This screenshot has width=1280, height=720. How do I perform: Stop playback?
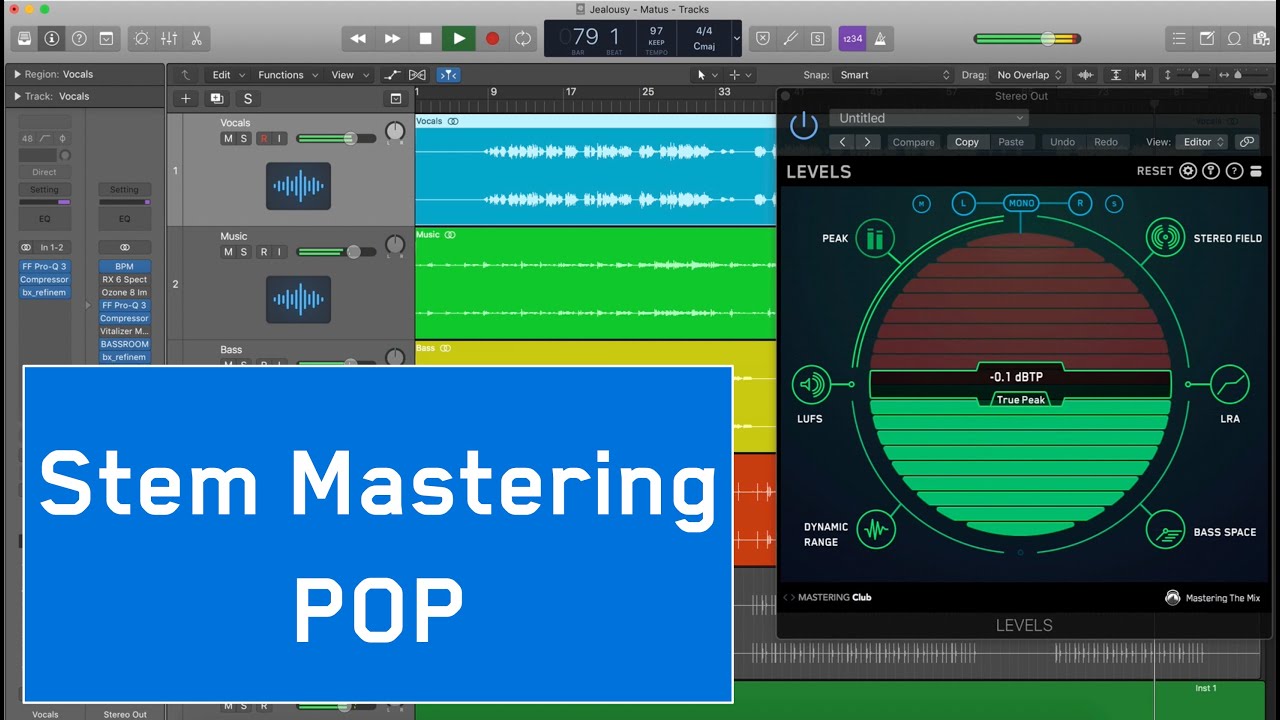point(425,38)
